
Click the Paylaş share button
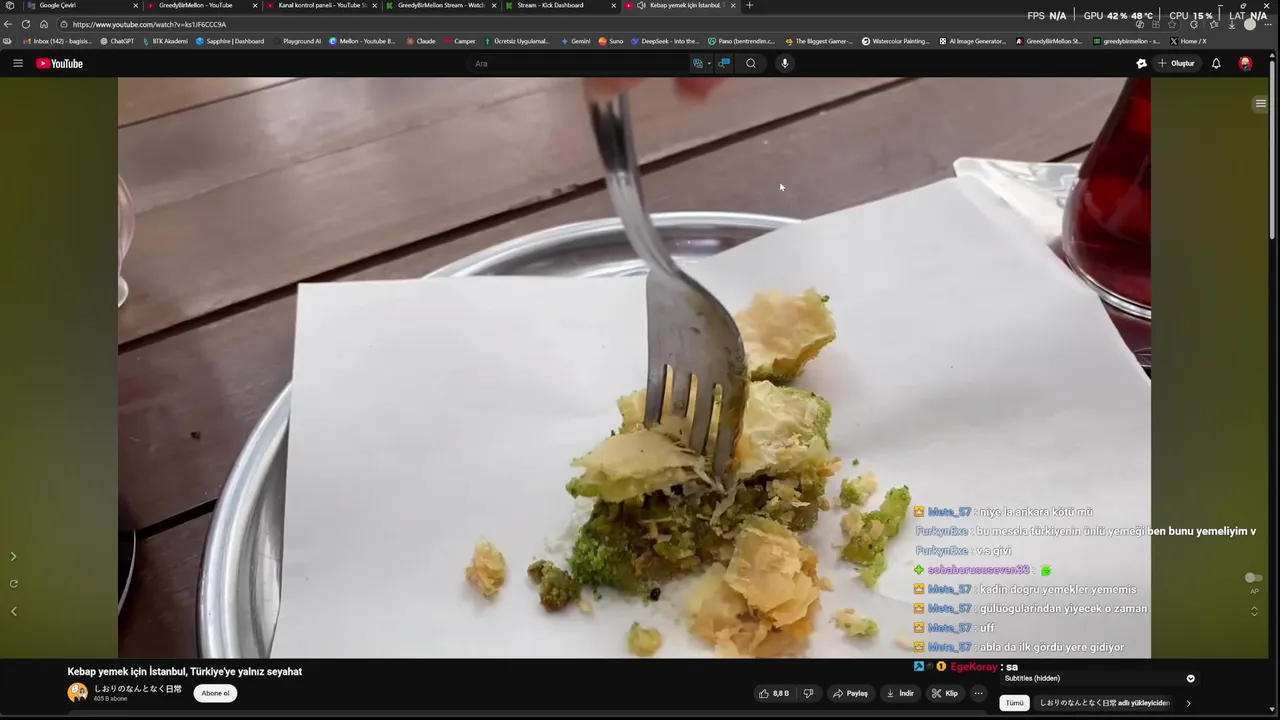coord(851,693)
